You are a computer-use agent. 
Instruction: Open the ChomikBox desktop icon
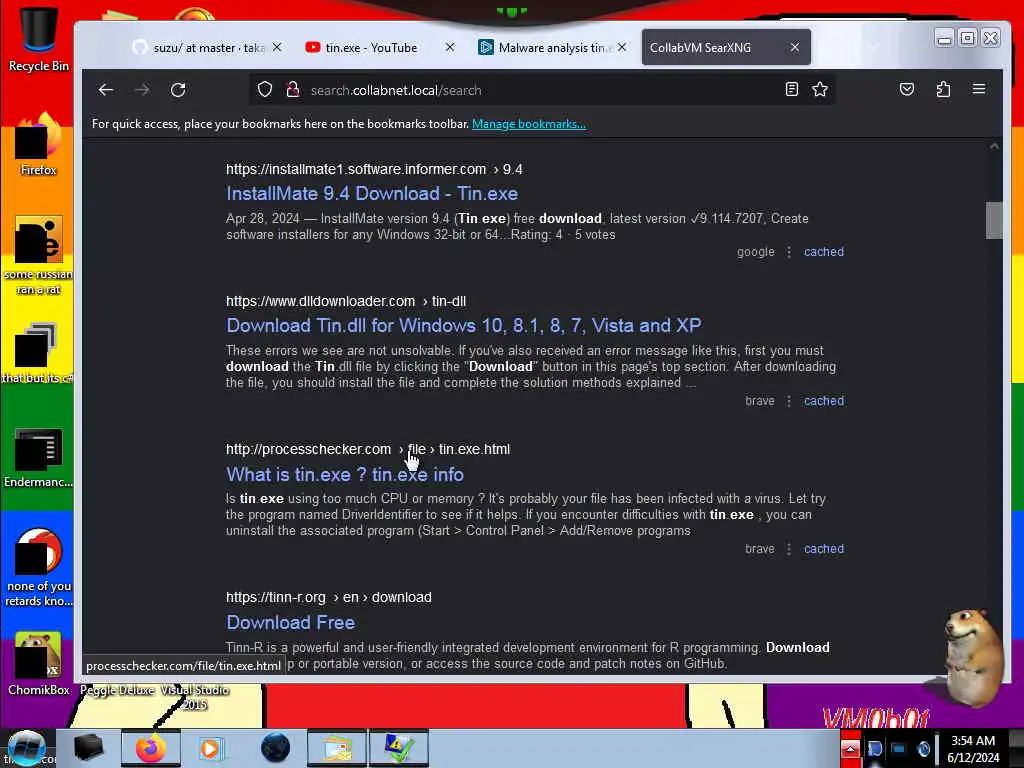[38, 663]
